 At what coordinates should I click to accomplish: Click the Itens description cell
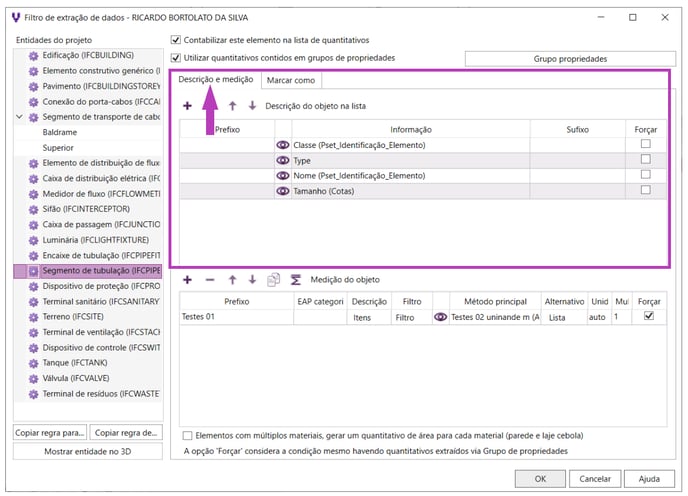click(369, 317)
